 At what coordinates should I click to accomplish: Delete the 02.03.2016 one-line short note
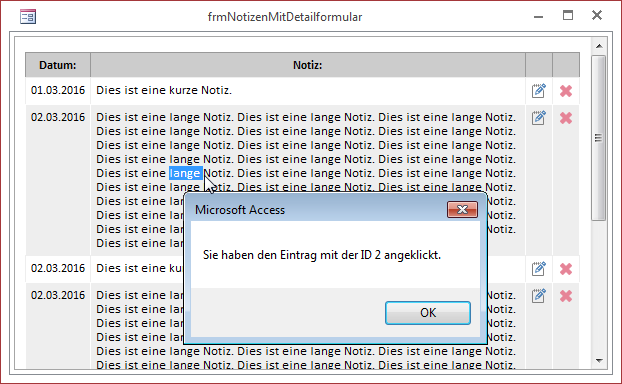point(566,269)
